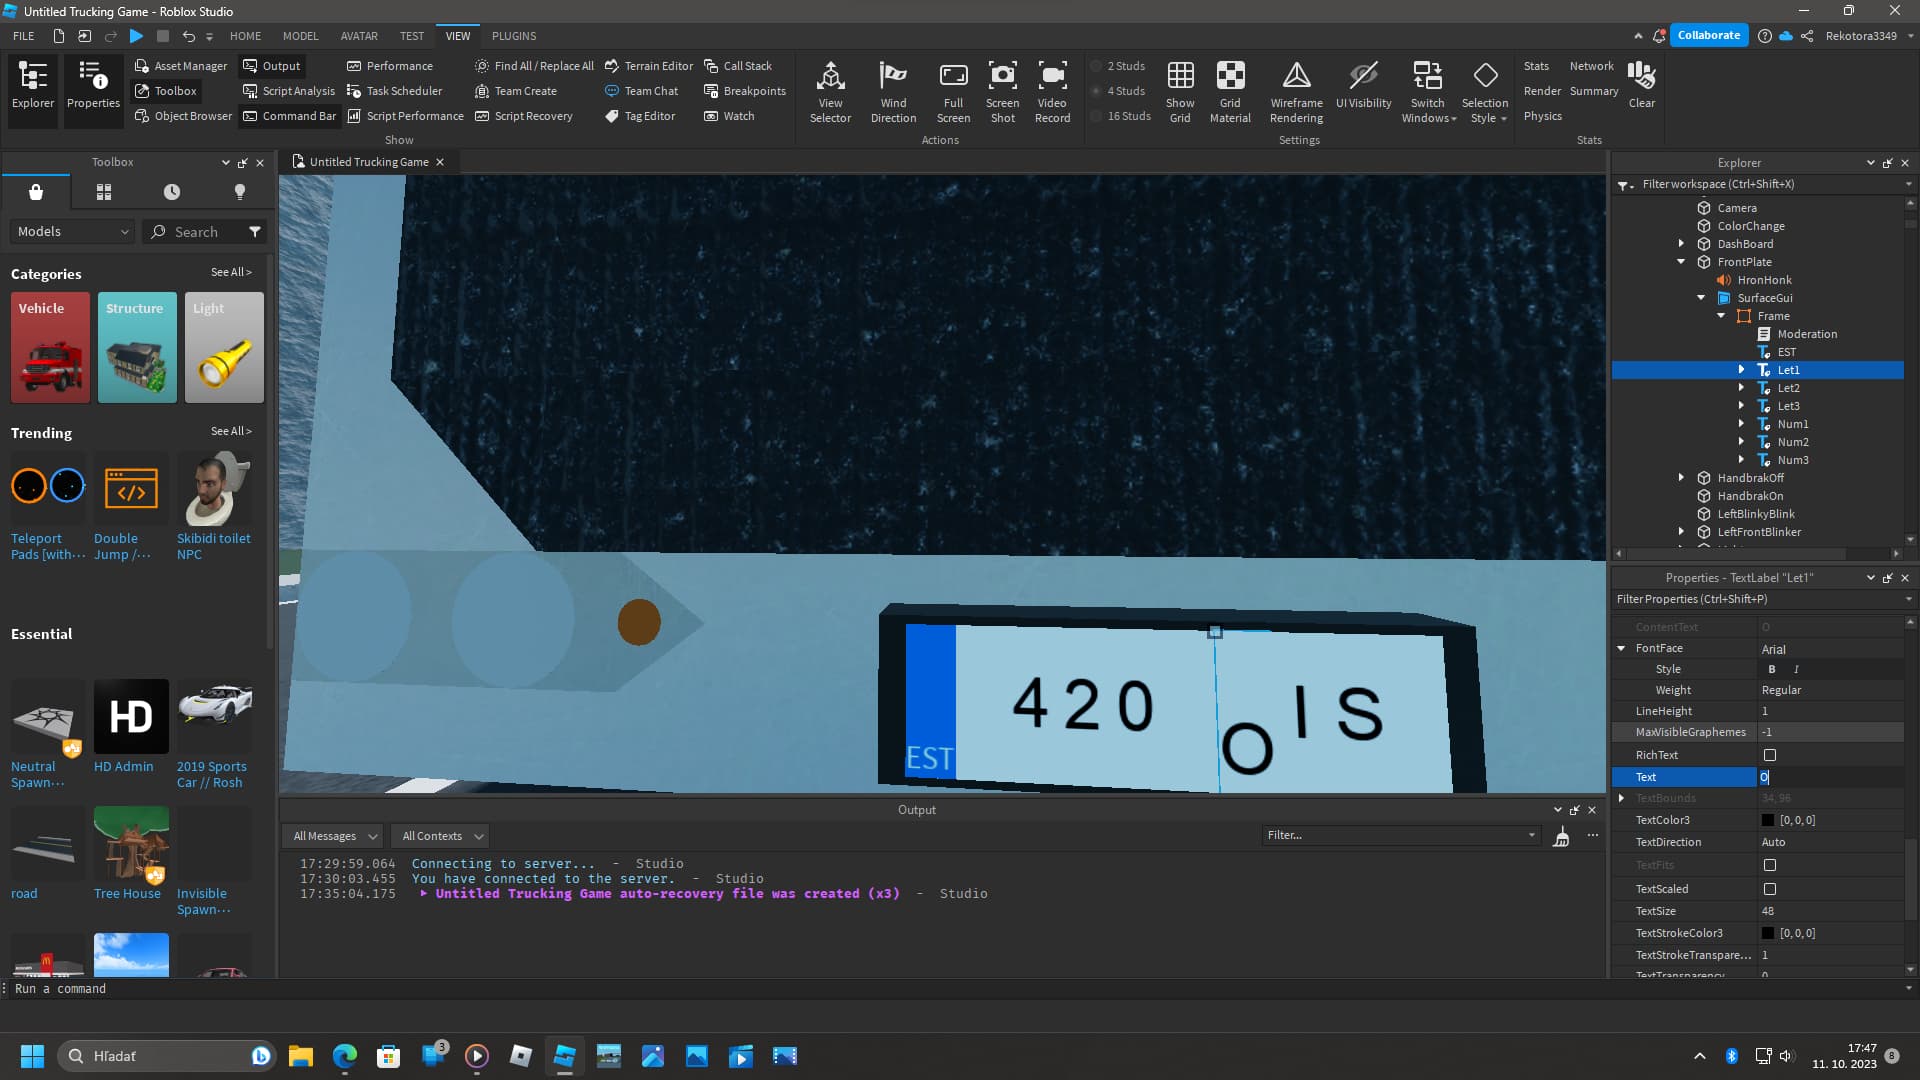
Task: Open the Asset Manager panel
Action: (x=181, y=66)
